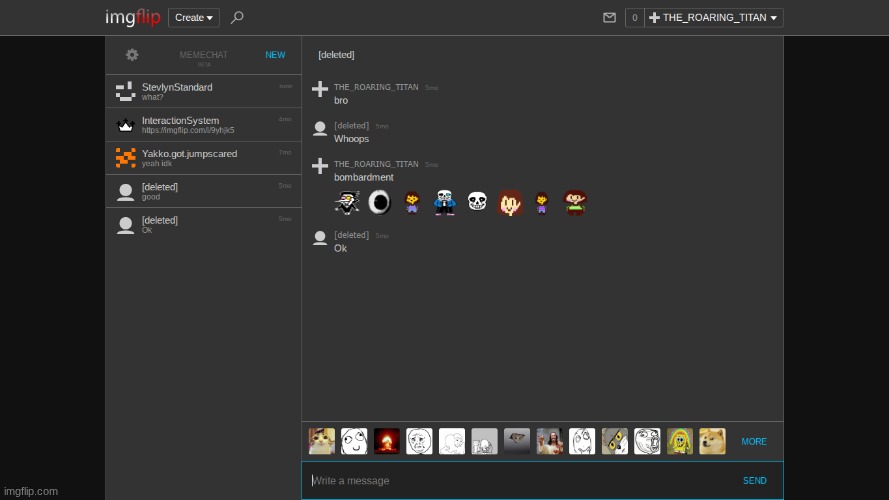Focus the Write a message field
889x500 pixels.
(x=520, y=481)
